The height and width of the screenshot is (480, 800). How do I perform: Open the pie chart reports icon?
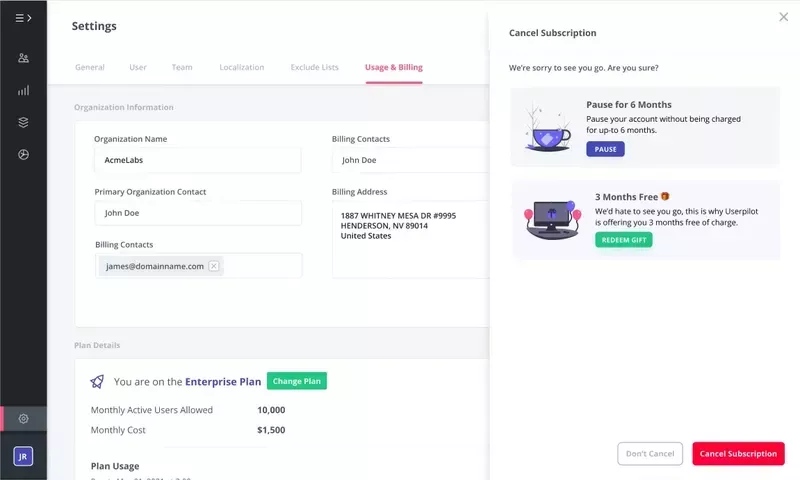(x=23, y=154)
